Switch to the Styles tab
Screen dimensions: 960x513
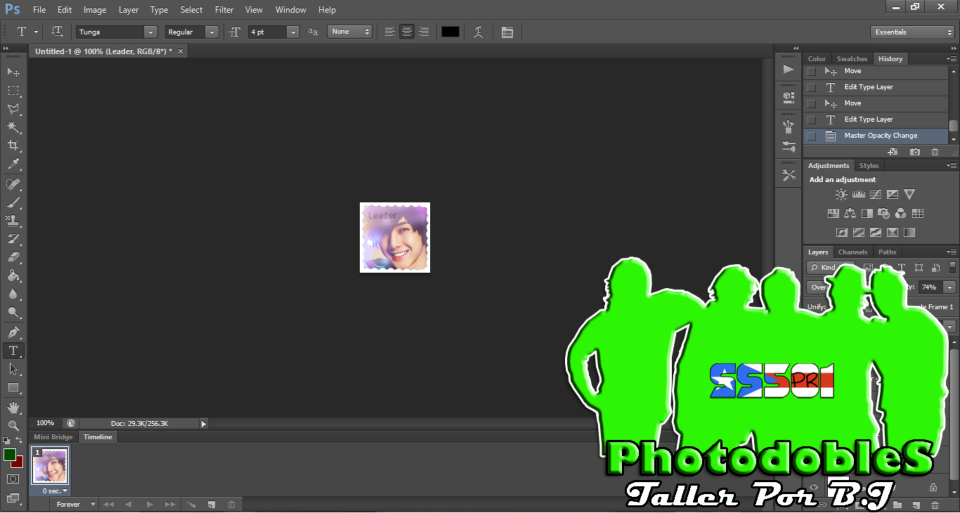(869, 166)
